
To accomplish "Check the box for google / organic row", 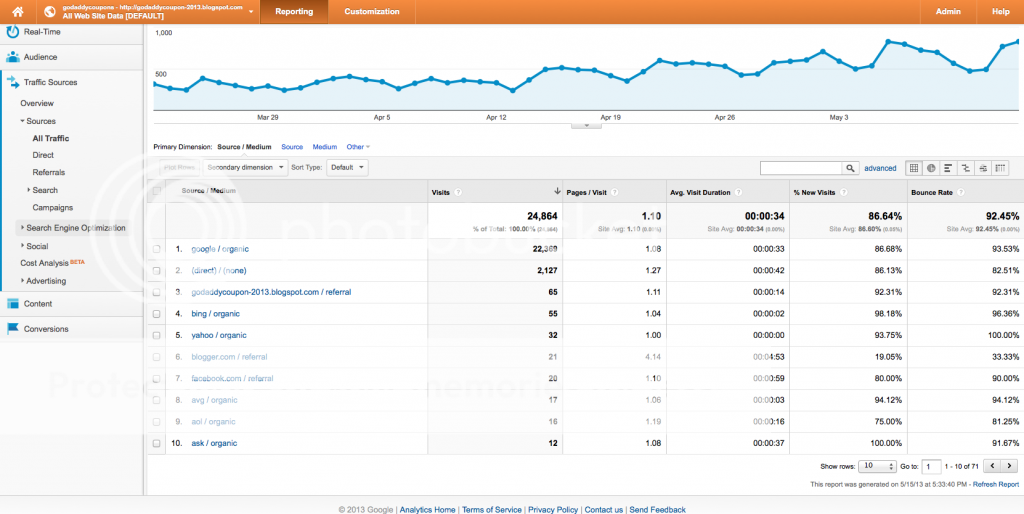I will tap(156, 249).
